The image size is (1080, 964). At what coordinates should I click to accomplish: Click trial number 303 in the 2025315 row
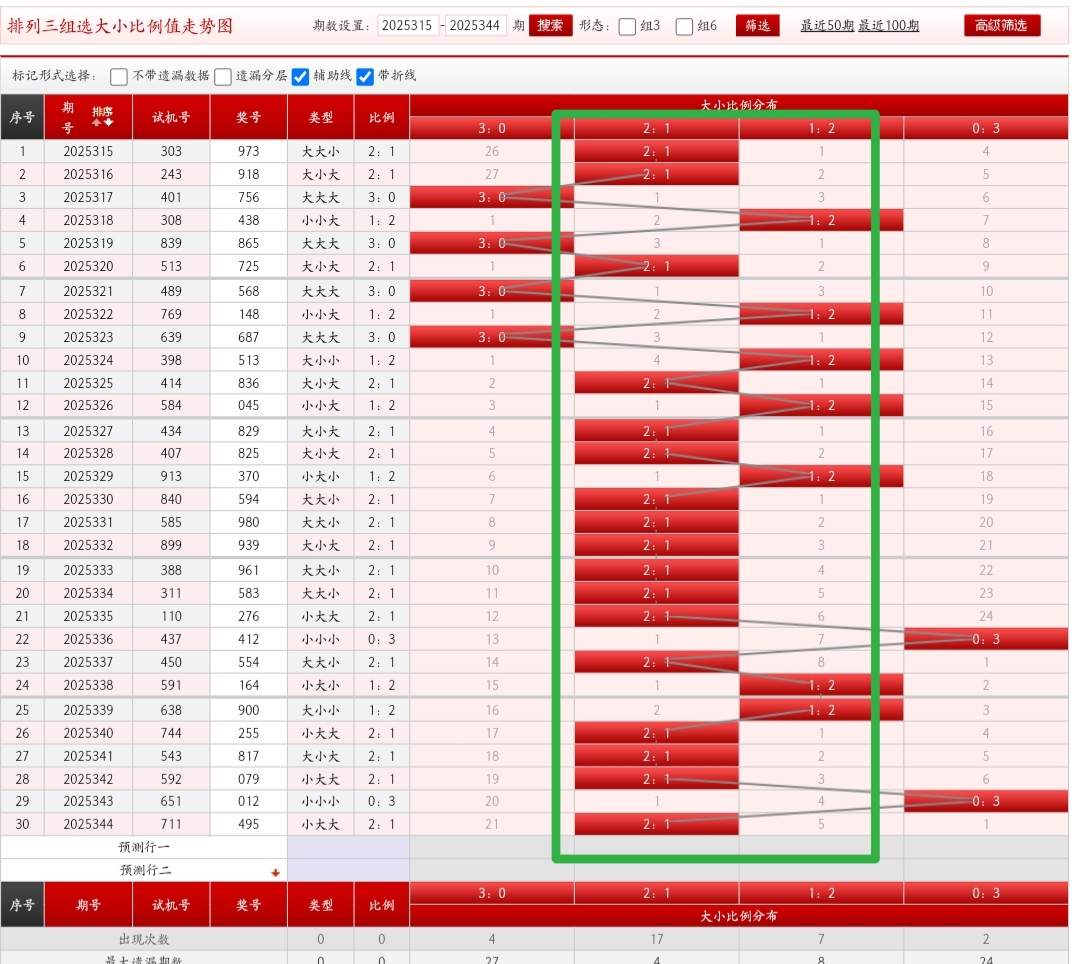[x=171, y=151]
